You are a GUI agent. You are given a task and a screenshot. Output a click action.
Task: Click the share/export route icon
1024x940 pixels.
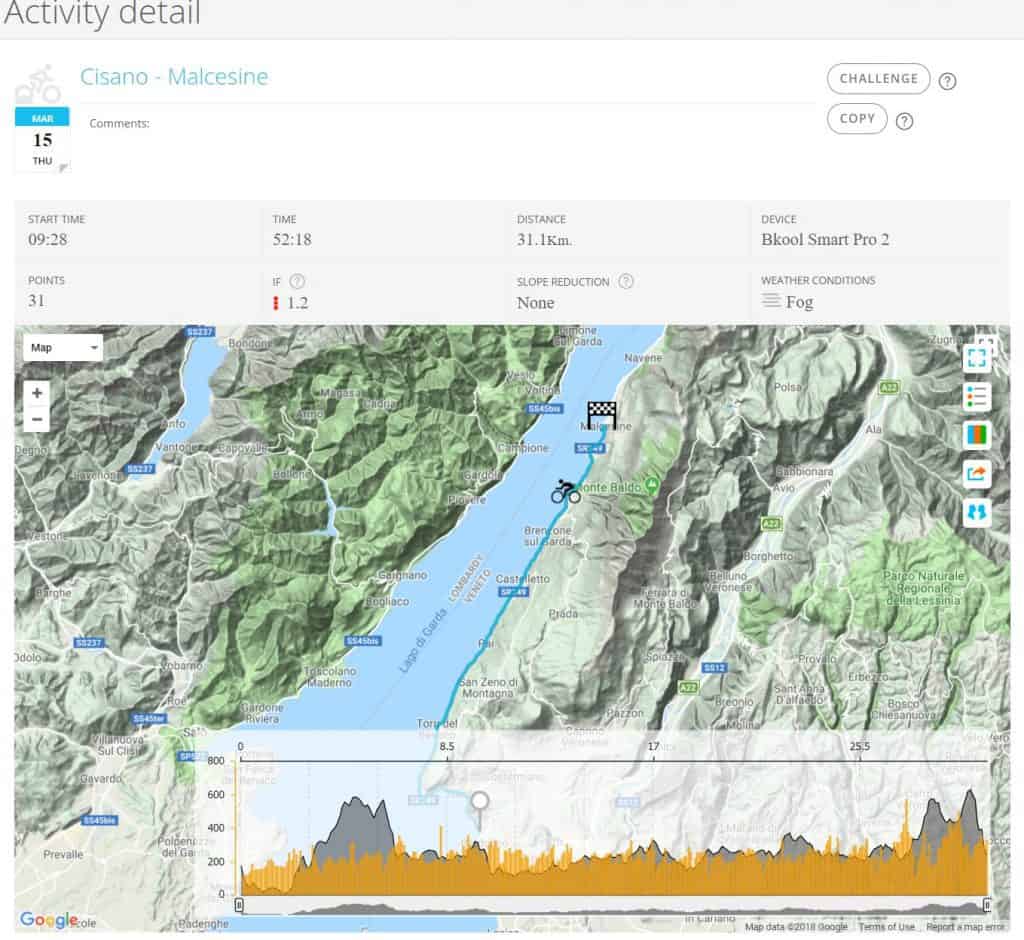coord(977,473)
